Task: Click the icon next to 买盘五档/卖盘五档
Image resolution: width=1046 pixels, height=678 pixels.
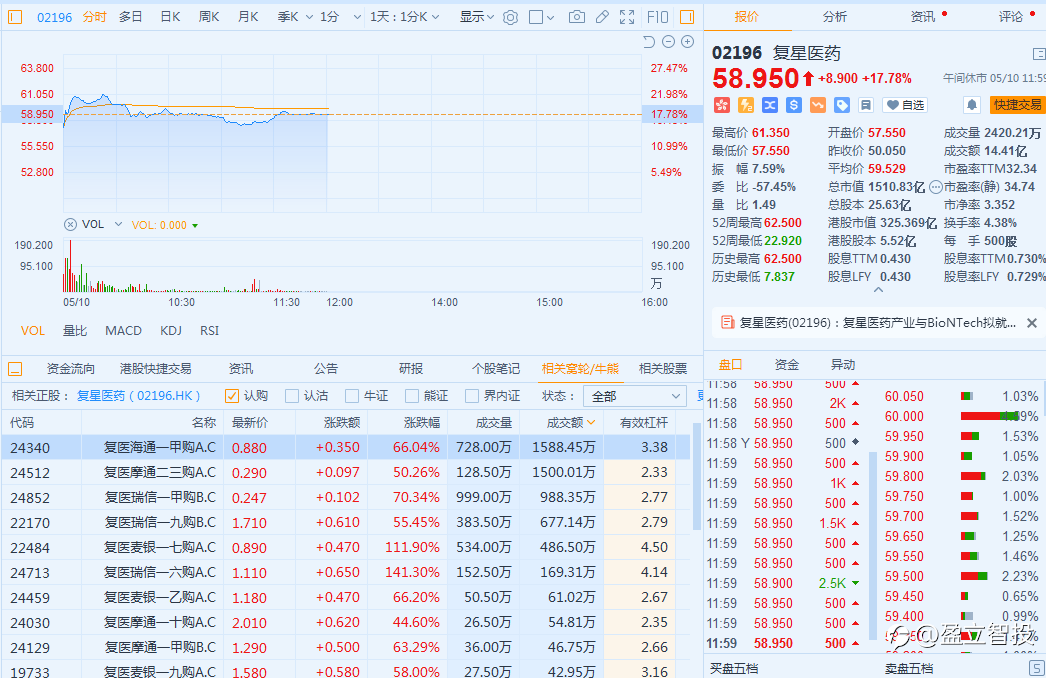Action: coord(1037,667)
